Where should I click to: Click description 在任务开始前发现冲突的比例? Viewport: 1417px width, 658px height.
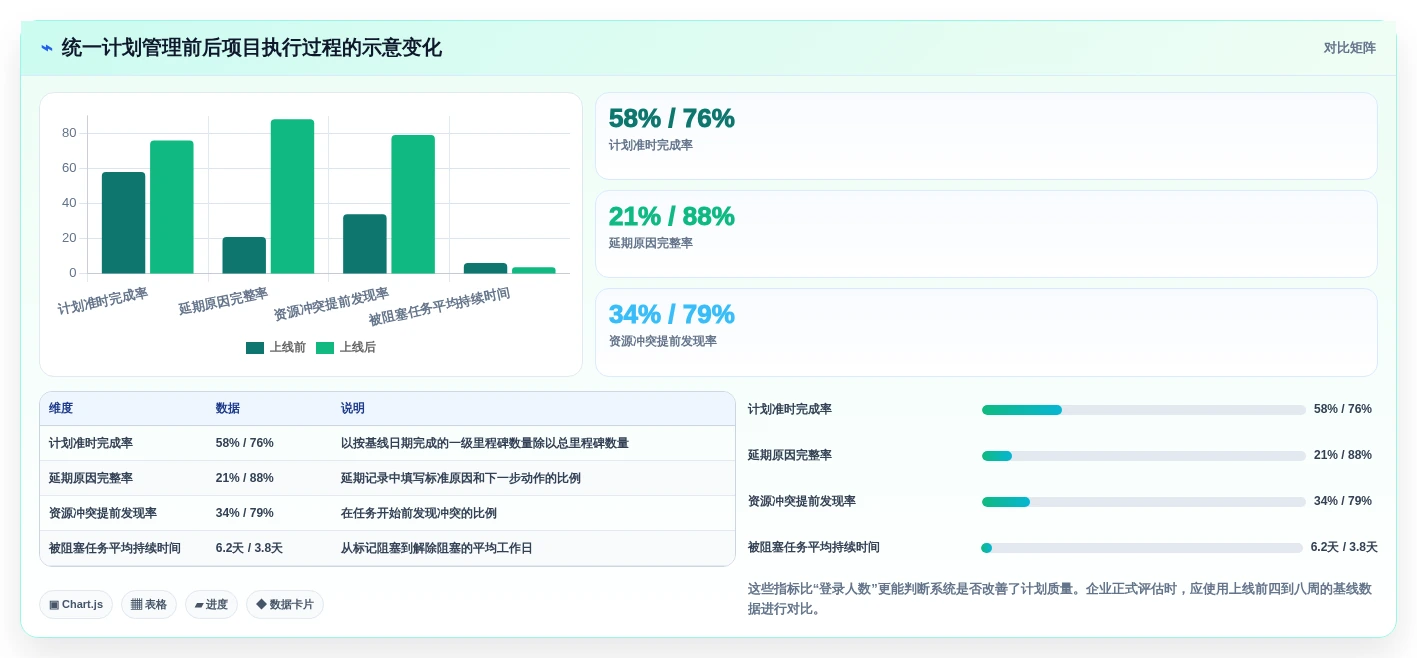click(419, 513)
